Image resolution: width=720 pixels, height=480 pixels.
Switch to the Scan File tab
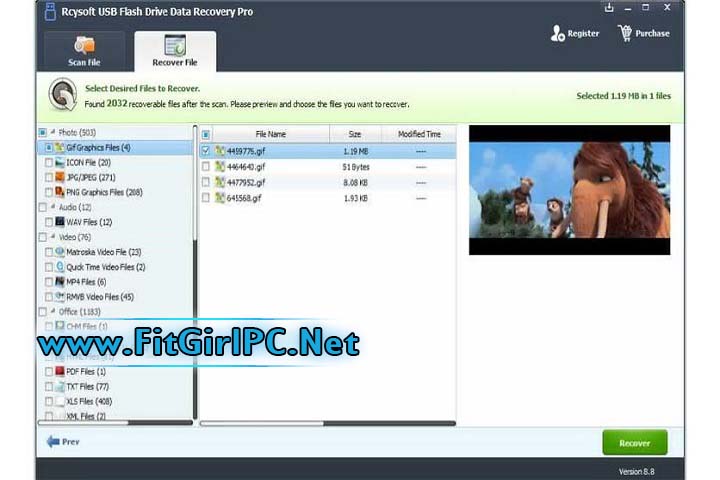[x=83, y=52]
